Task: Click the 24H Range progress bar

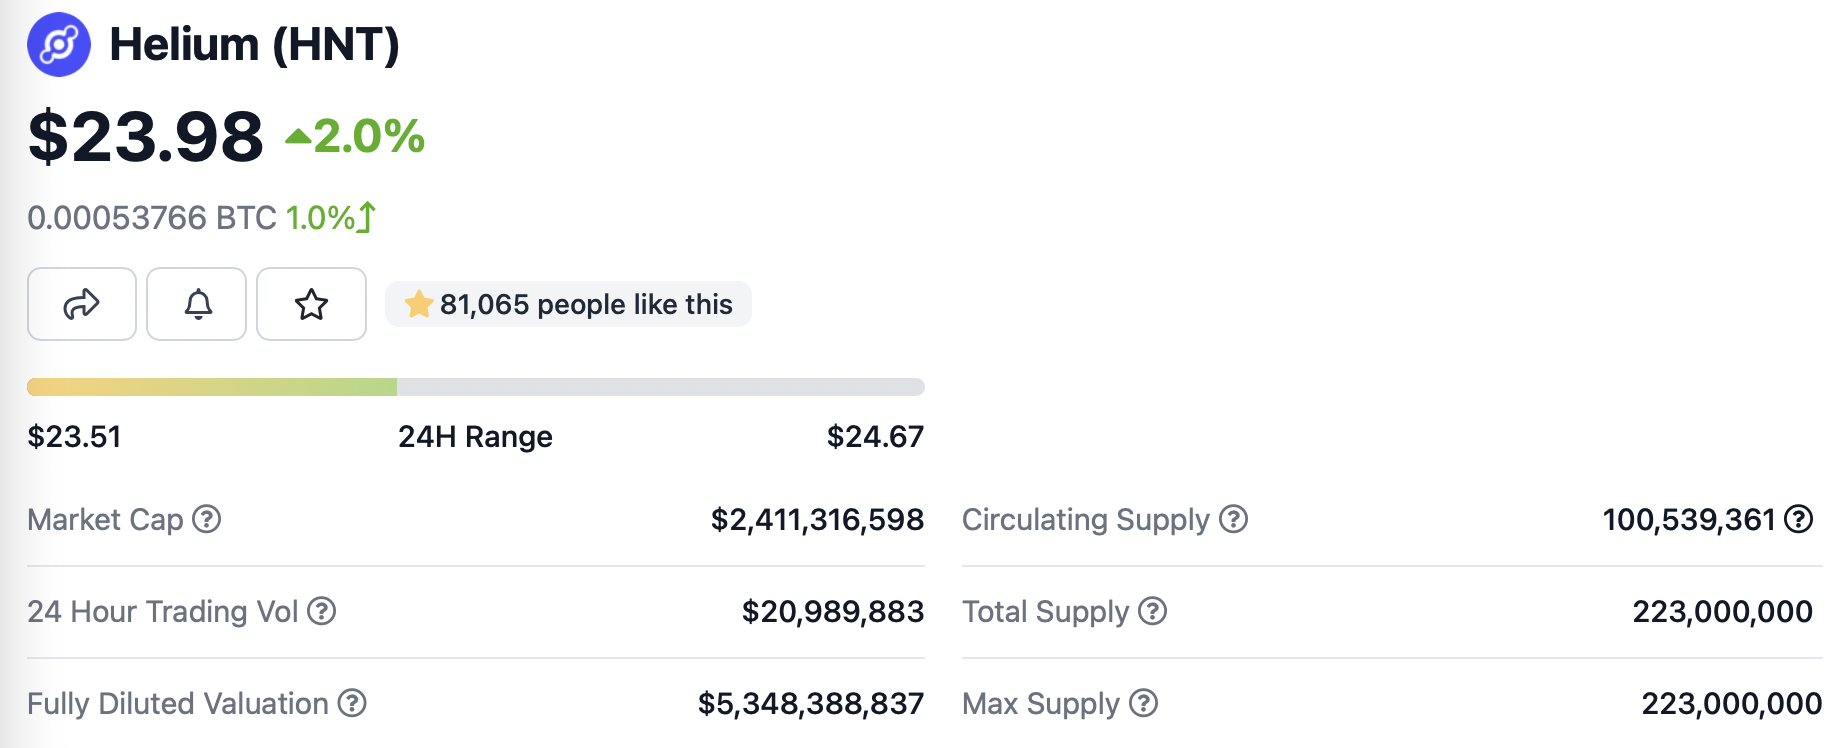Action: pos(476,387)
